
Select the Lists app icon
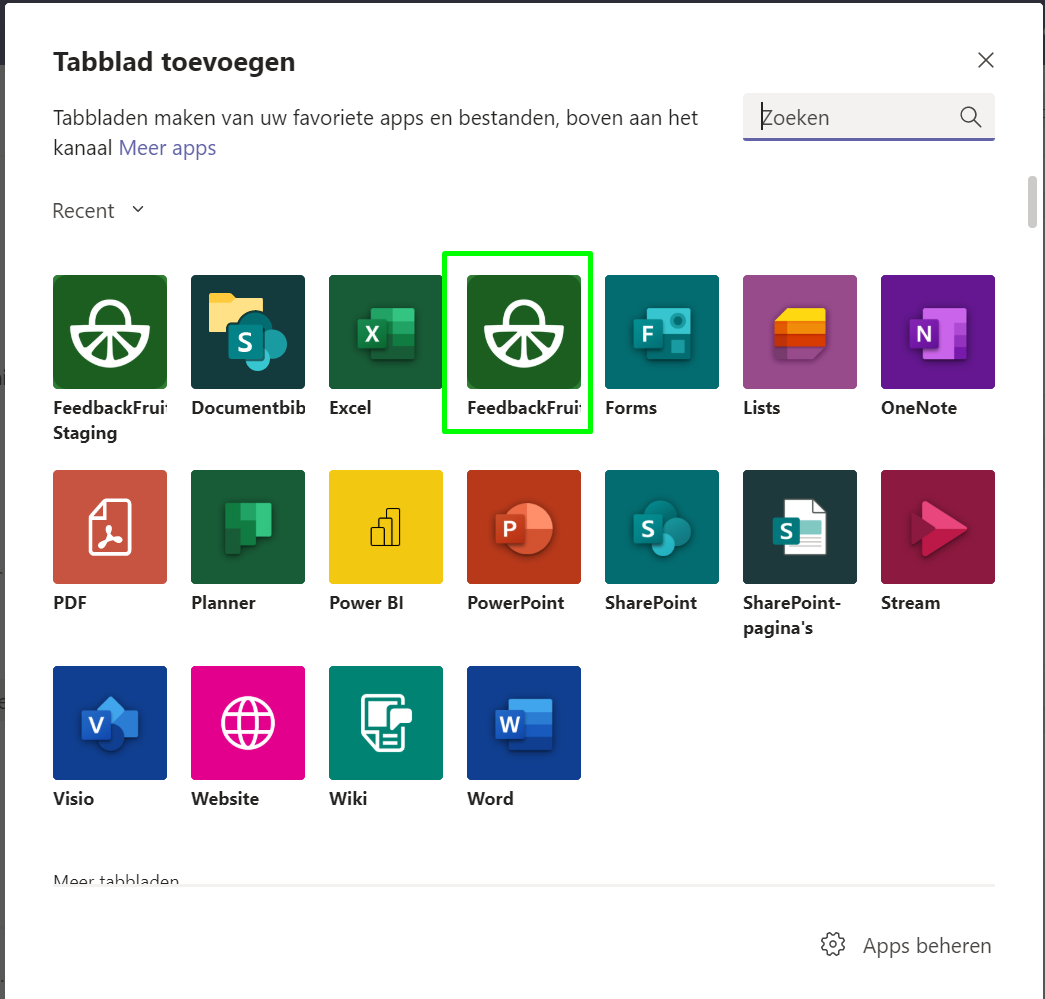click(x=800, y=332)
